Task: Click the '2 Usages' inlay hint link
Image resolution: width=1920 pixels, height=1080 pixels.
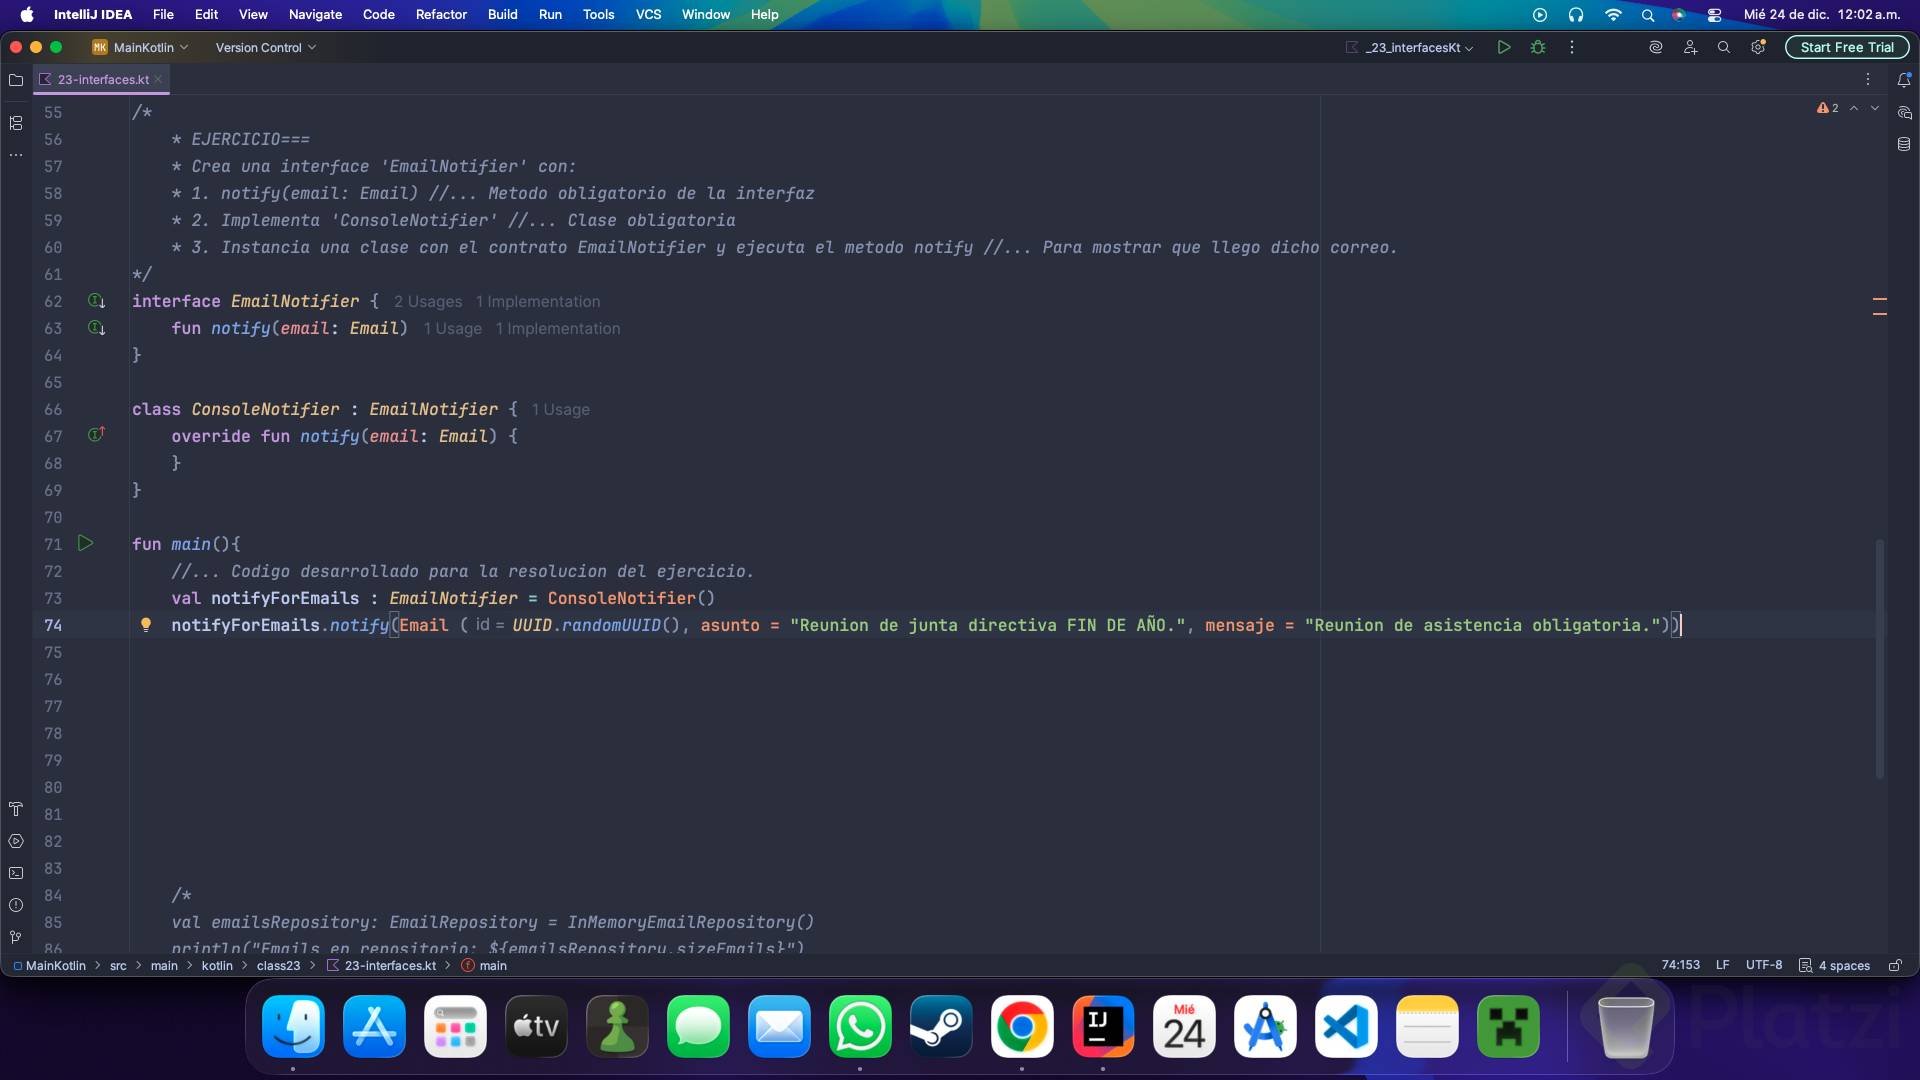Action: (x=427, y=302)
